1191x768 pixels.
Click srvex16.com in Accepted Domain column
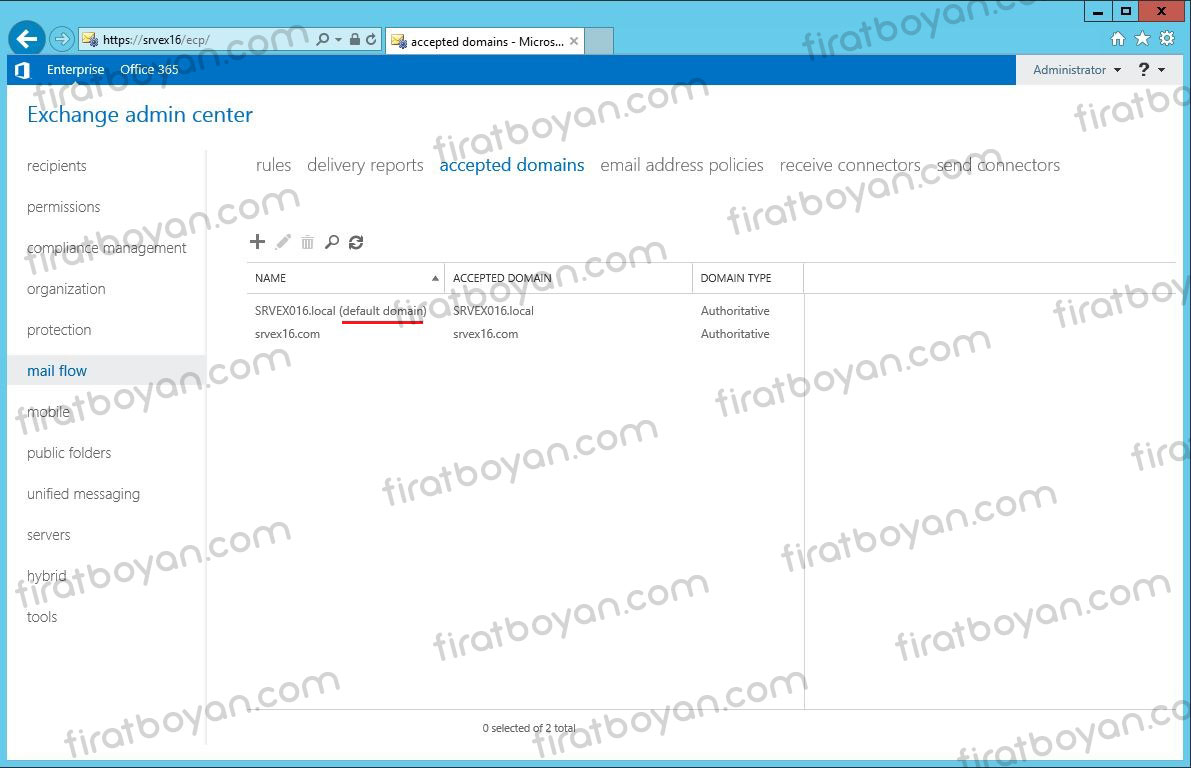[x=485, y=333]
